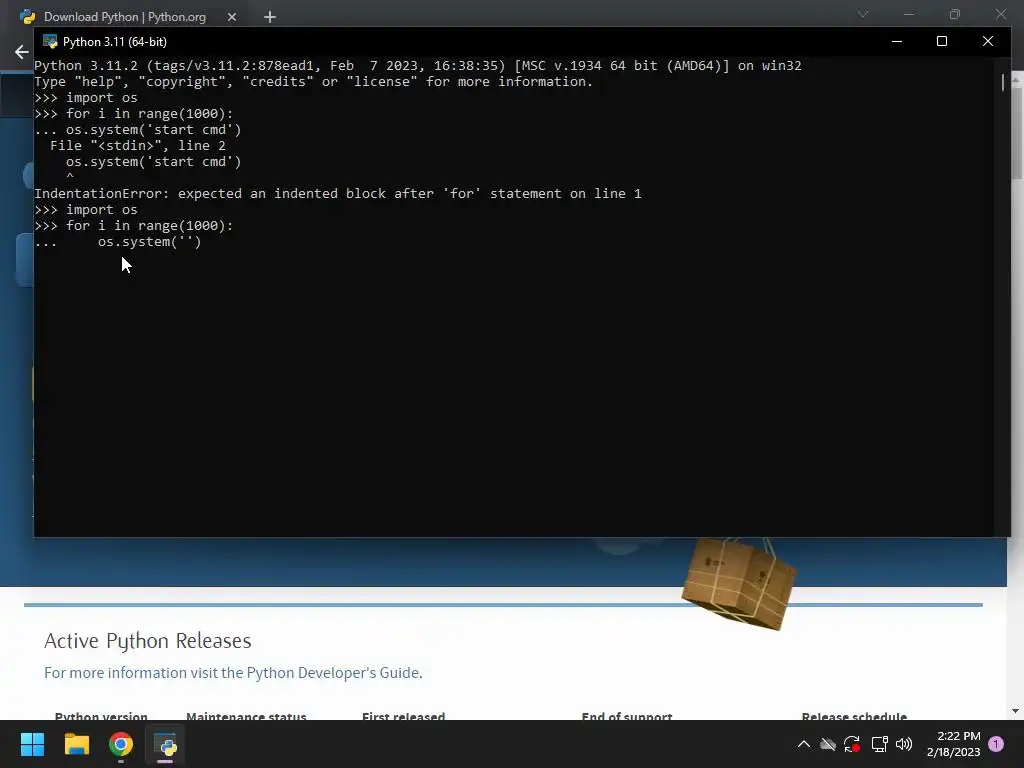The image size is (1024, 768).
Task: Go back in the Chrome browser
Action: point(22,52)
